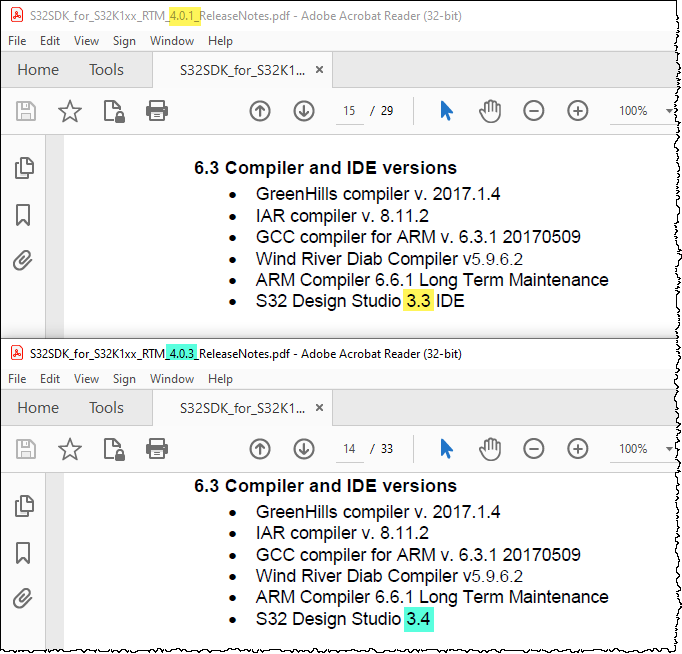682x654 pixels.
Task: Click page number field showing 14
Action: tap(349, 449)
